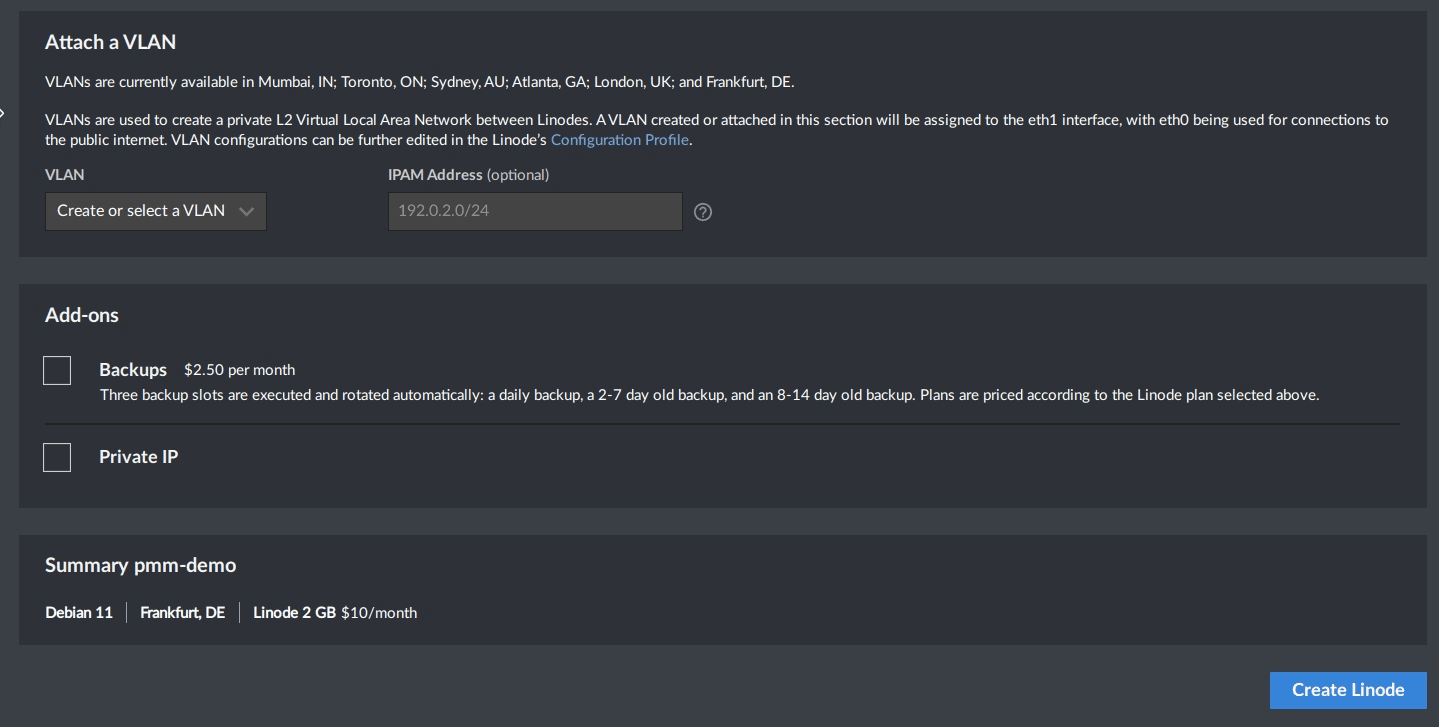Open the Configuration Profile link

[619, 140]
